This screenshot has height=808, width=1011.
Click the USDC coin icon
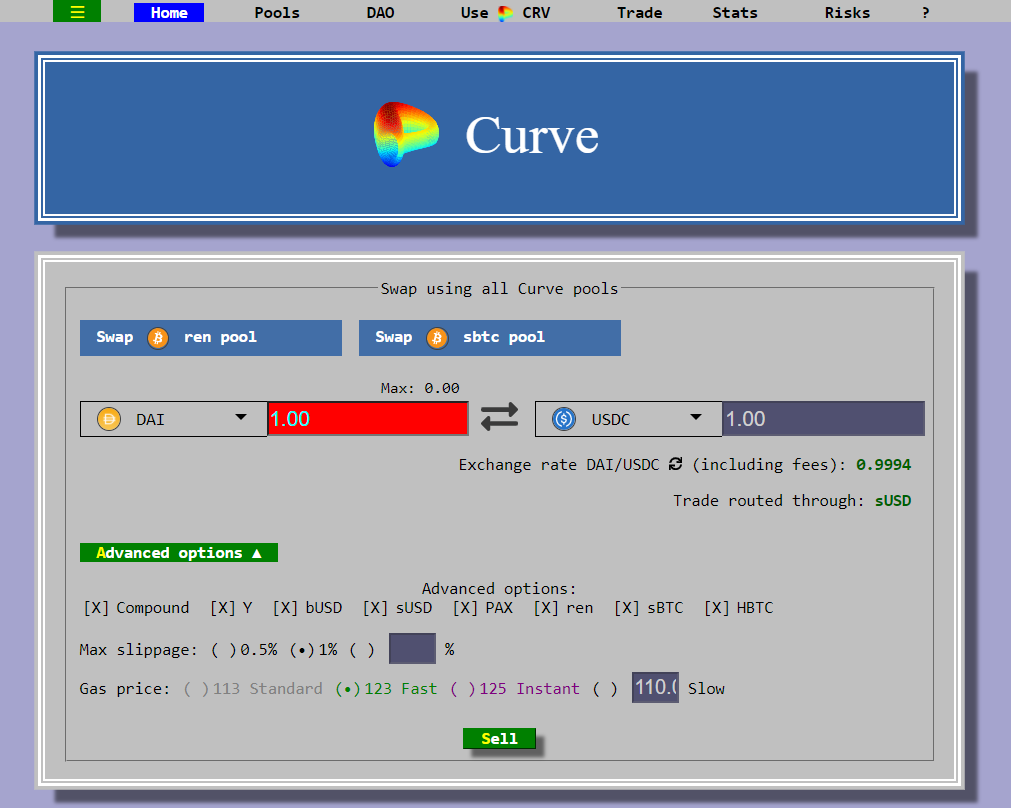pyautogui.click(x=564, y=419)
